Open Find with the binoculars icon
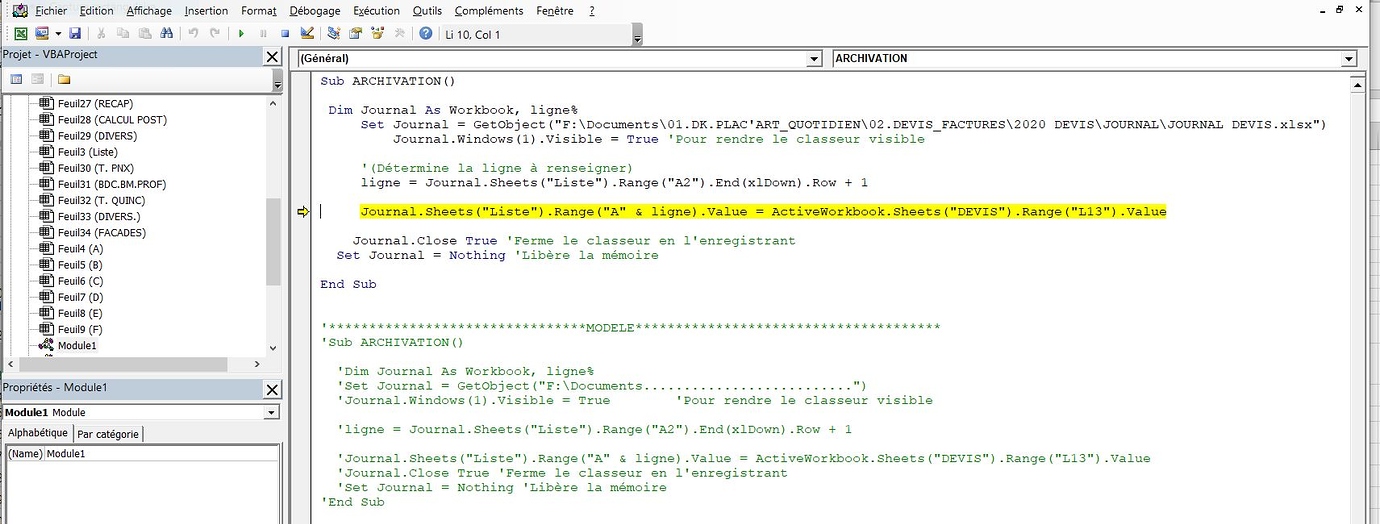 [x=167, y=34]
